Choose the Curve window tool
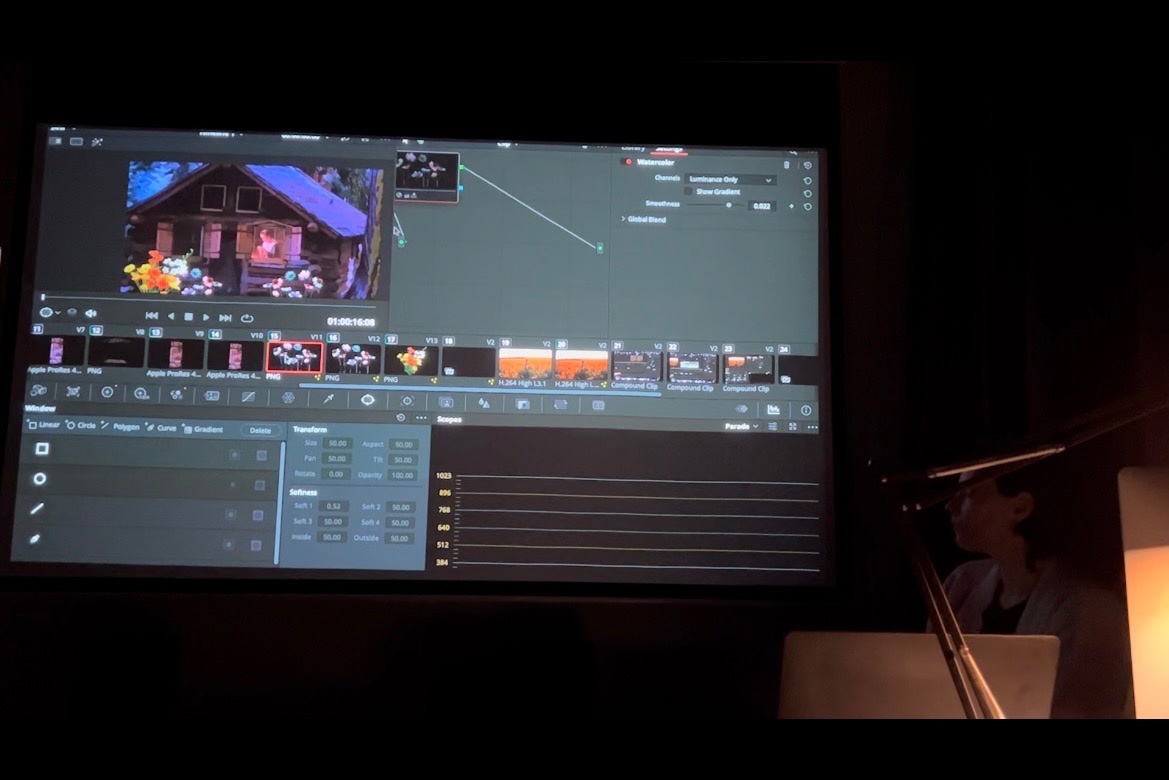This screenshot has height=780, width=1169. pyautogui.click(x=161, y=428)
